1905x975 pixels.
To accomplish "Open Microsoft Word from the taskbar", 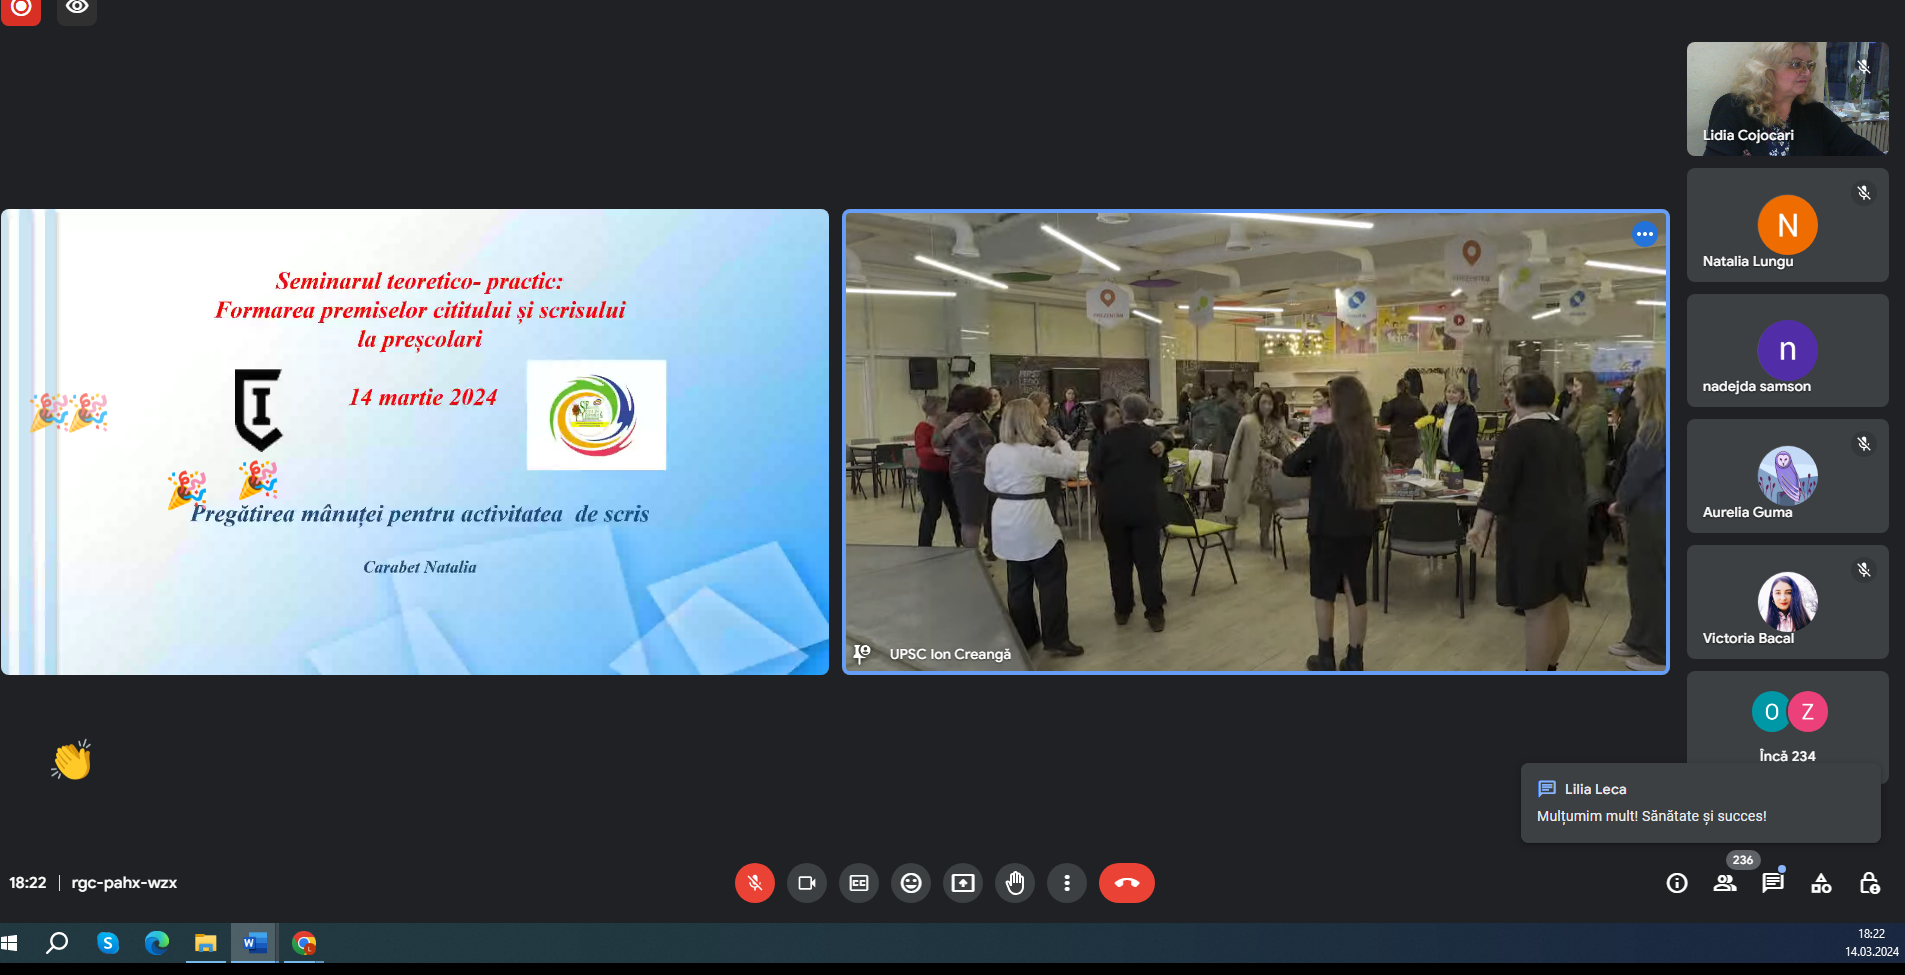I will tap(254, 943).
